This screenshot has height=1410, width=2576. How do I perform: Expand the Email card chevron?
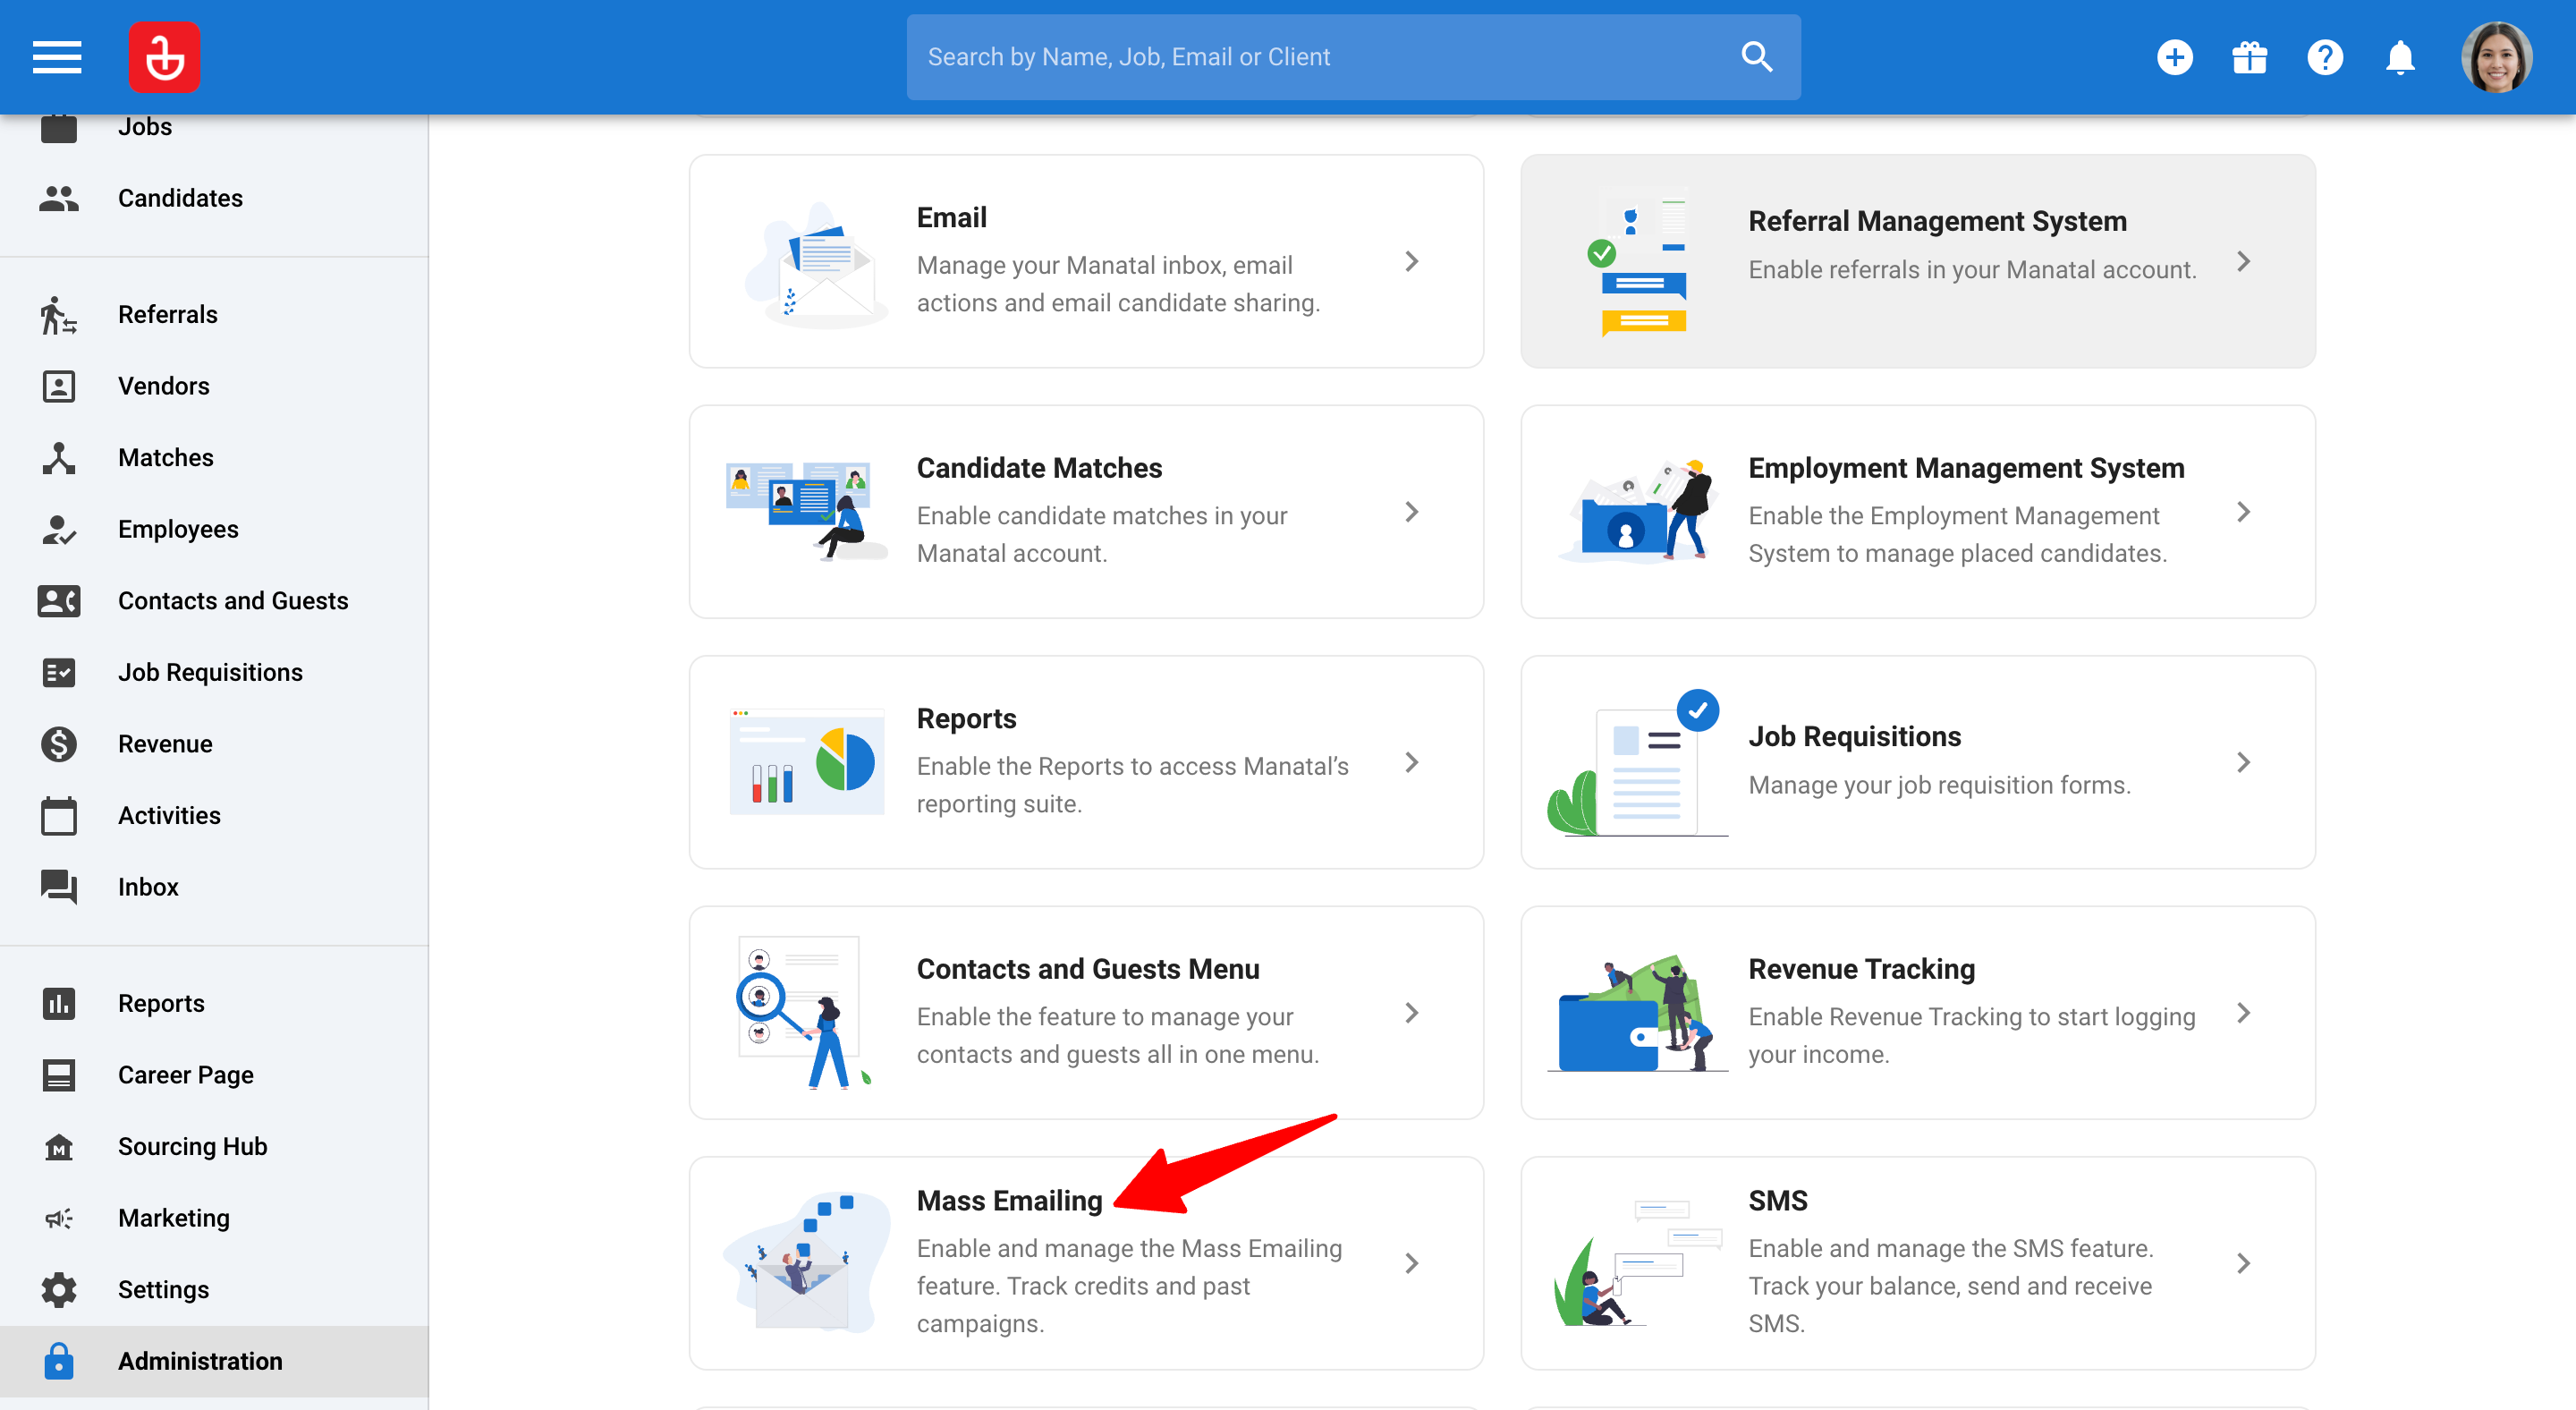tap(1411, 262)
